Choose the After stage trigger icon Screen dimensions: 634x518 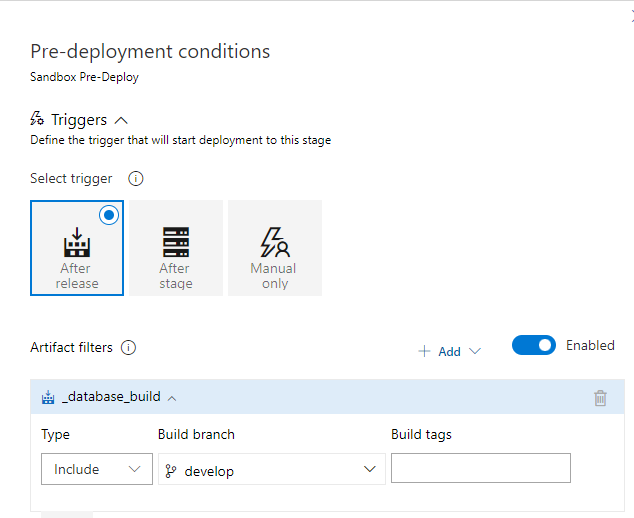pyautogui.click(x=175, y=242)
